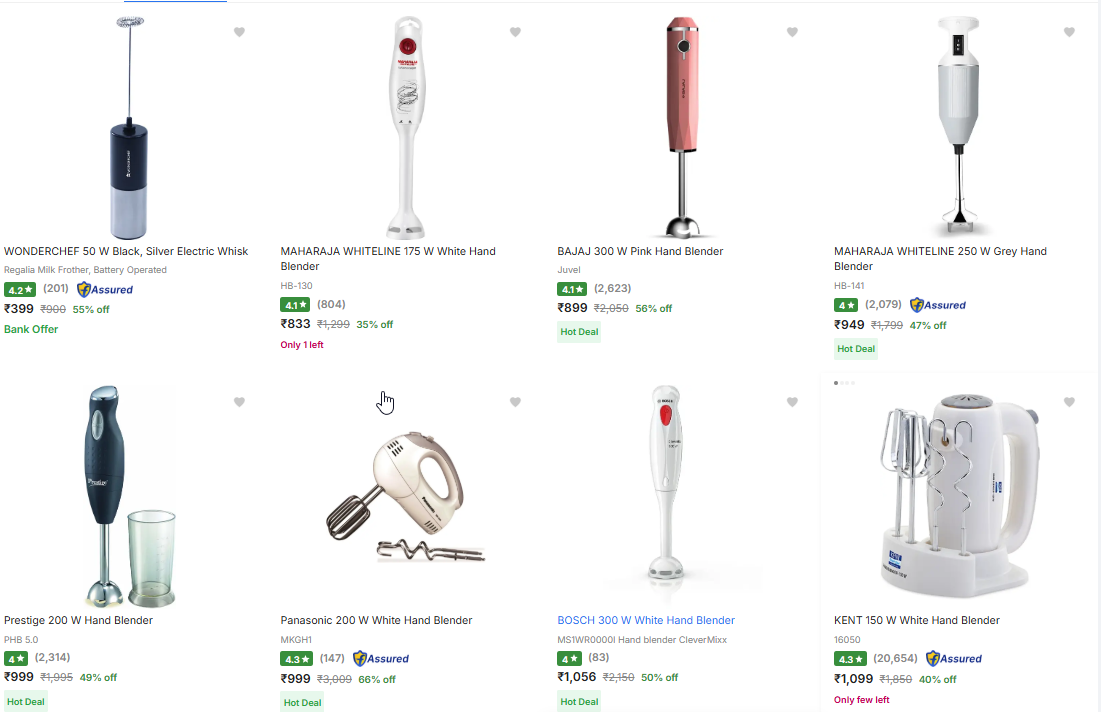Add Bajaj Pink Hand Blender to wishlist
Image resolution: width=1101 pixels, height=712 pixels.
[792, 32]
